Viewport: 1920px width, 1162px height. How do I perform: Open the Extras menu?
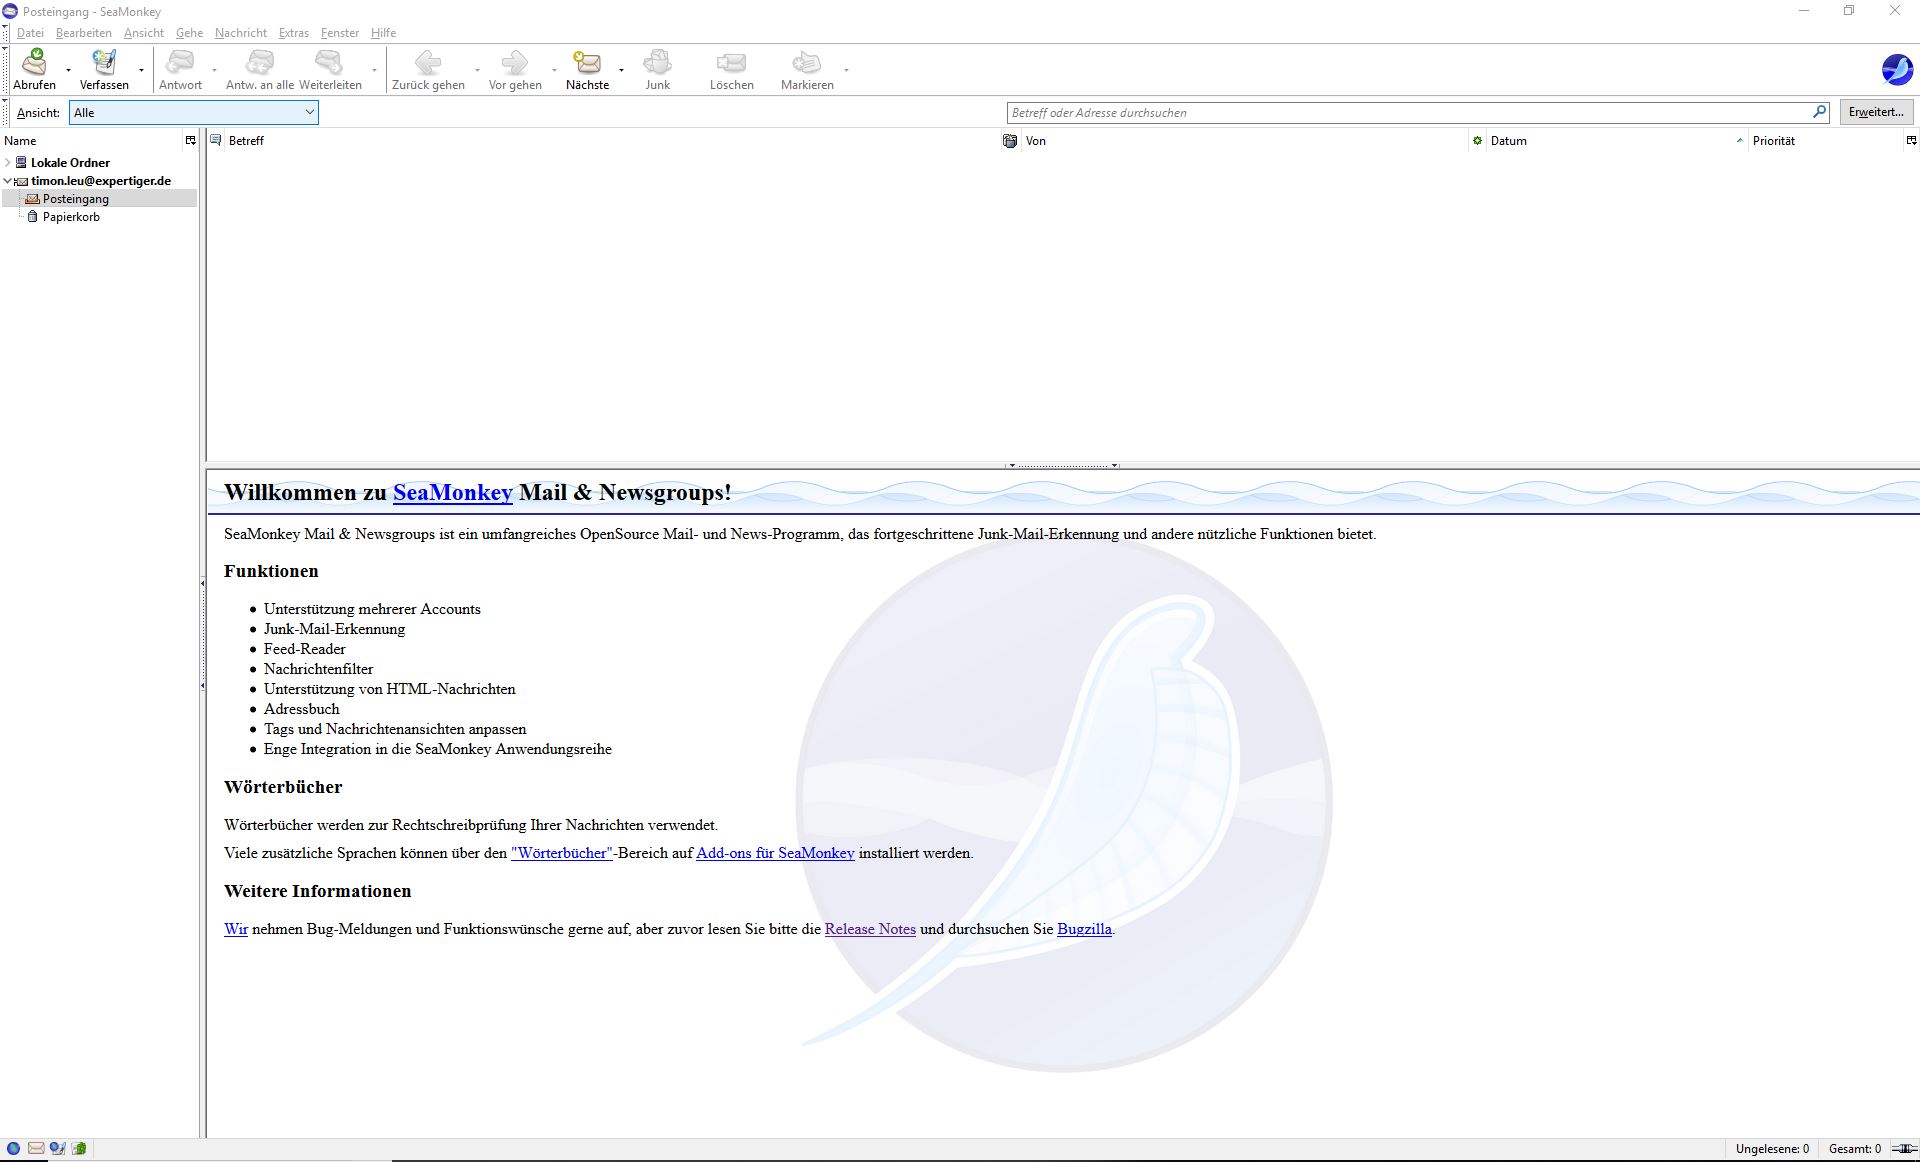pos(293,33)
